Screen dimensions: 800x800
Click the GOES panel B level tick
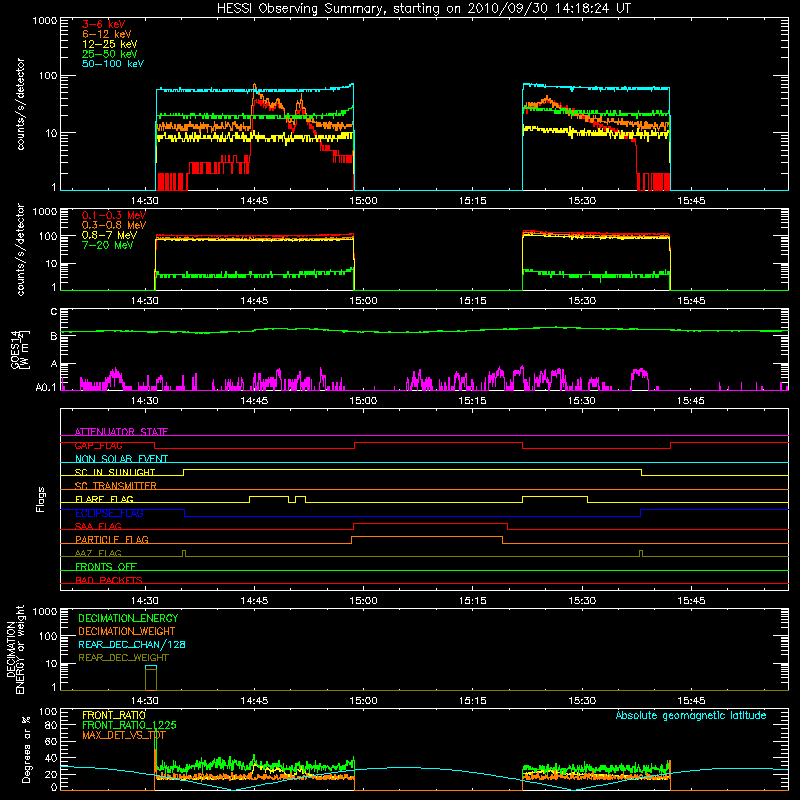[54, 336]
